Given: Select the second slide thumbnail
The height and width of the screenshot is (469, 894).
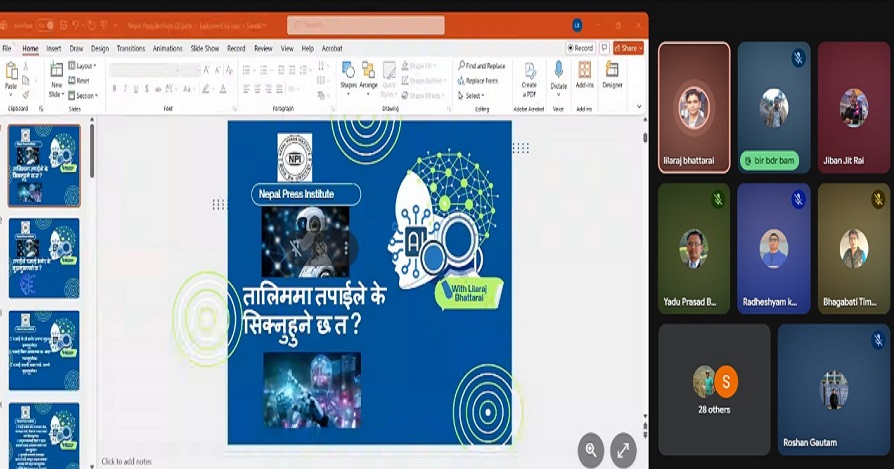Looking at the screenshot, I should [x=44, y=258].
